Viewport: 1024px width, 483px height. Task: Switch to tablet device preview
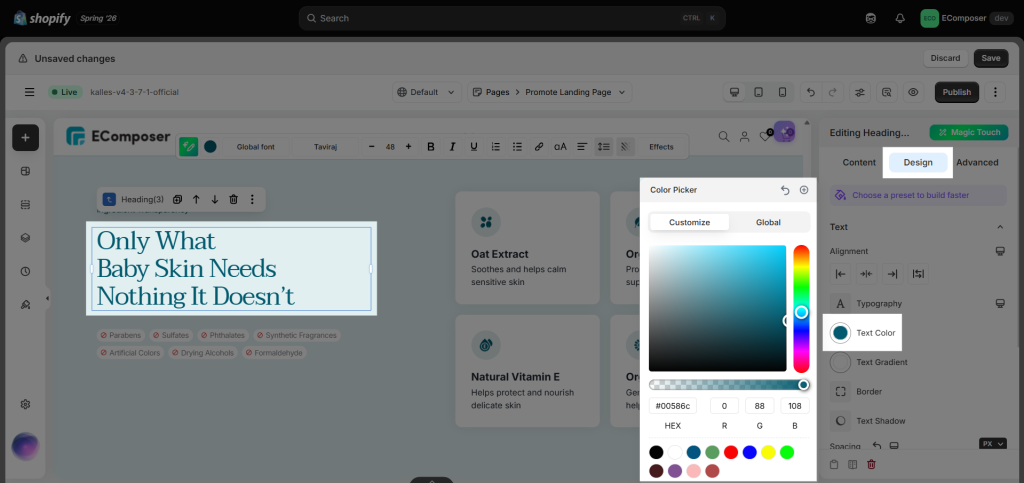(758, 92)
